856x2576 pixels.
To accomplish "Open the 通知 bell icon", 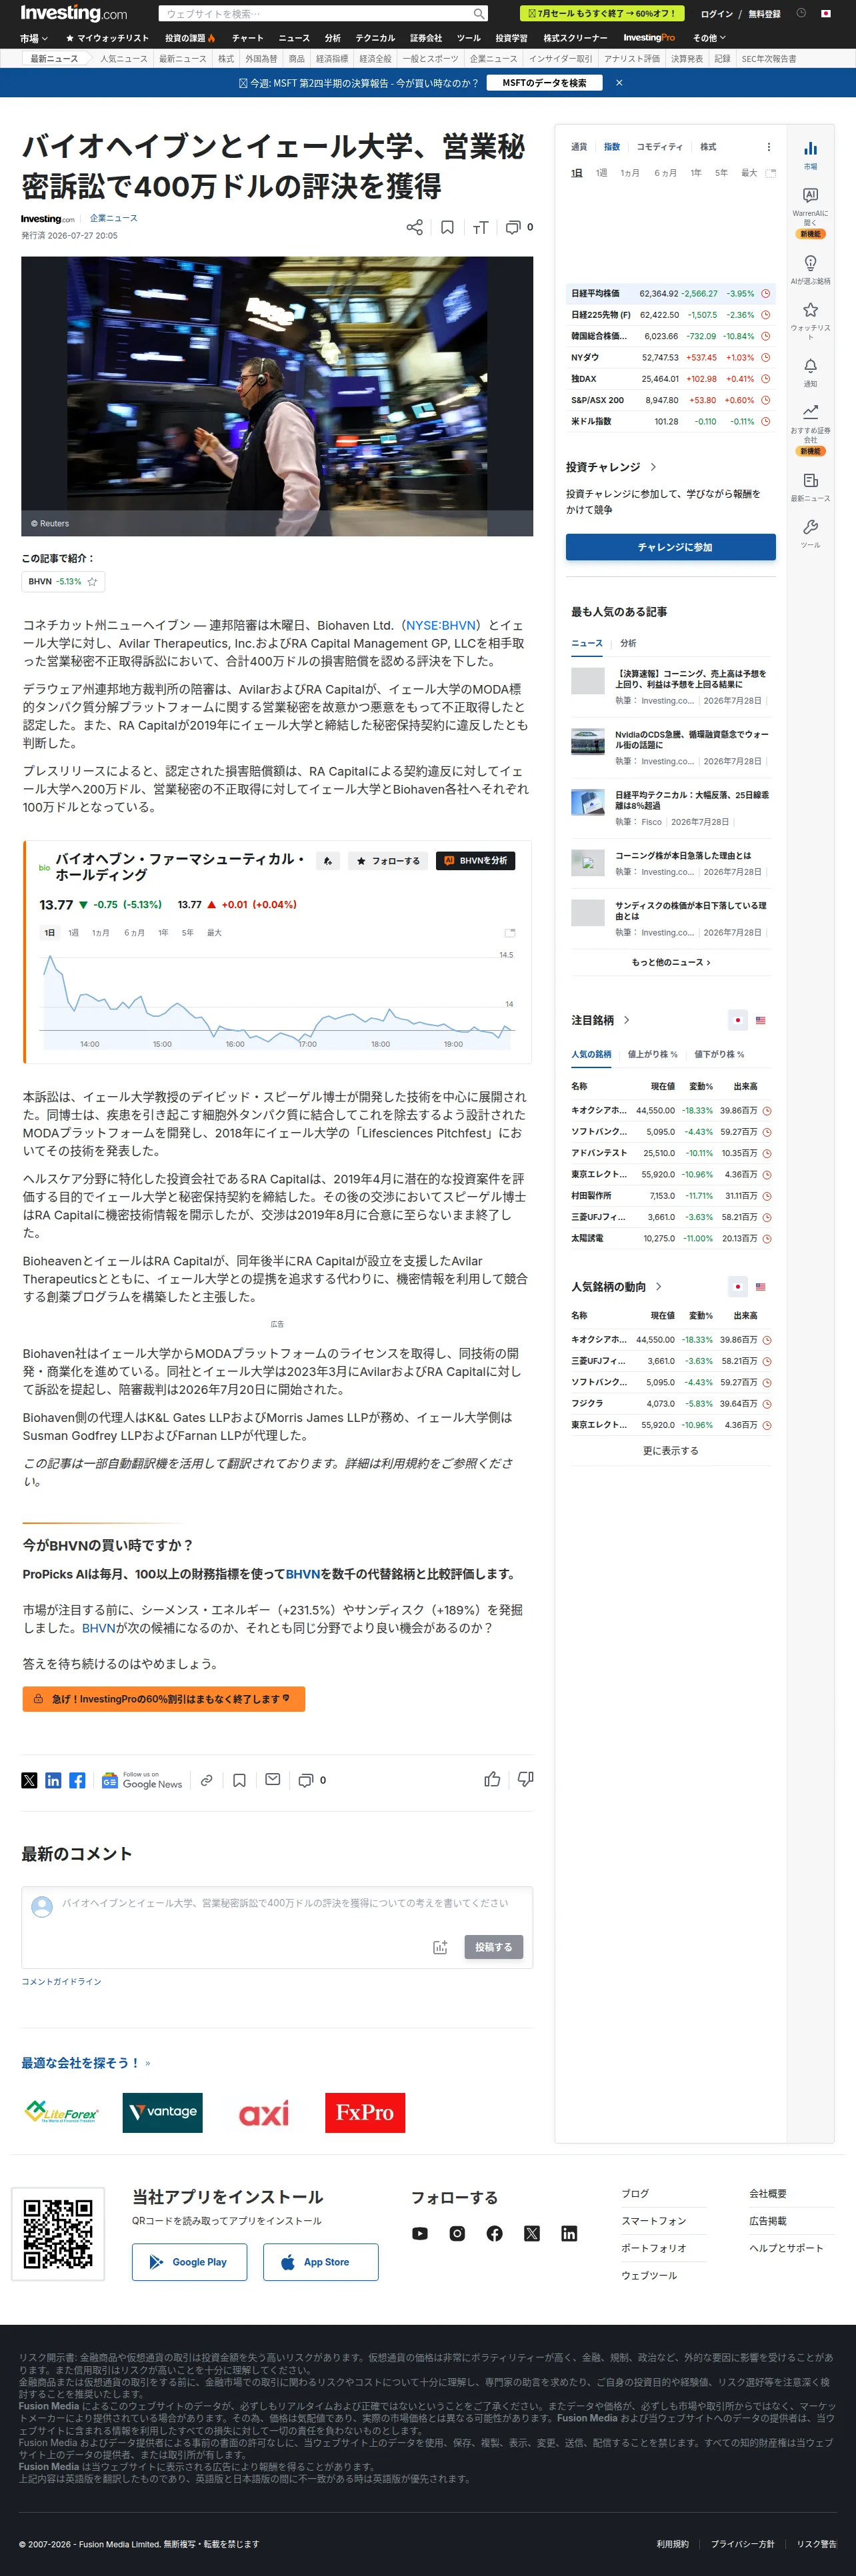I will tap(810, 366).
